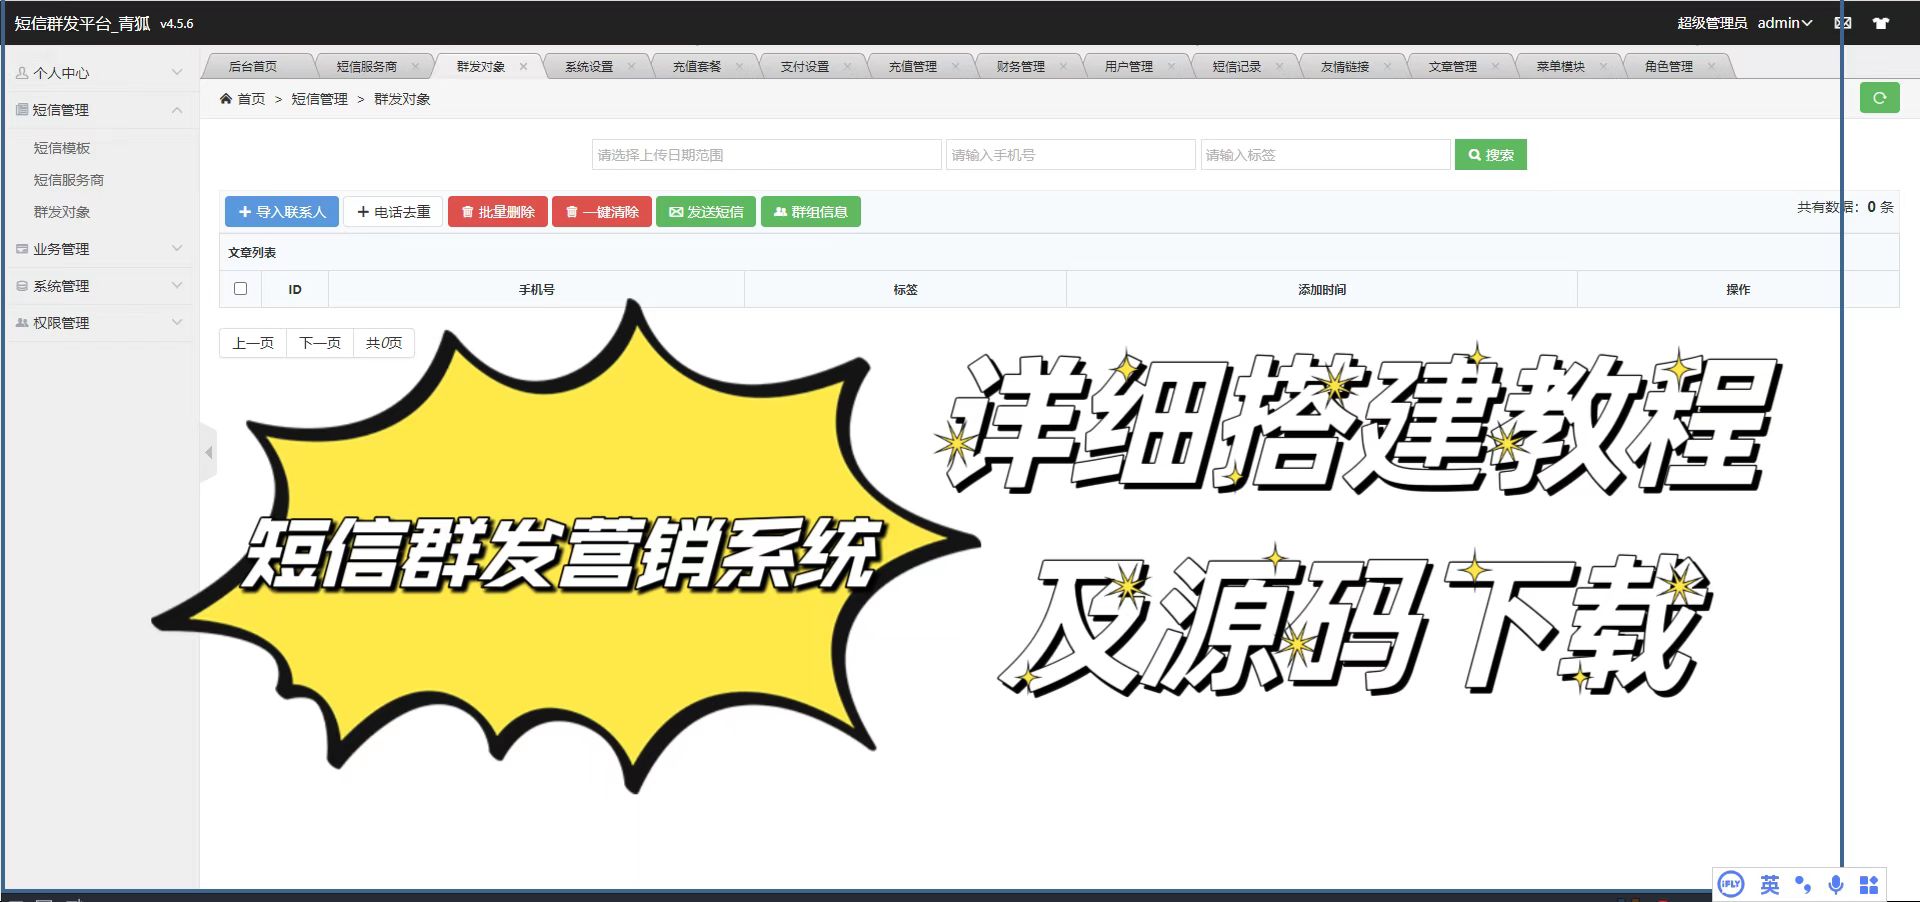The height and width of the screenshot is (902, 1920).
Task: Close the 短信记录 tab
Action: [x=1279, y=66]
